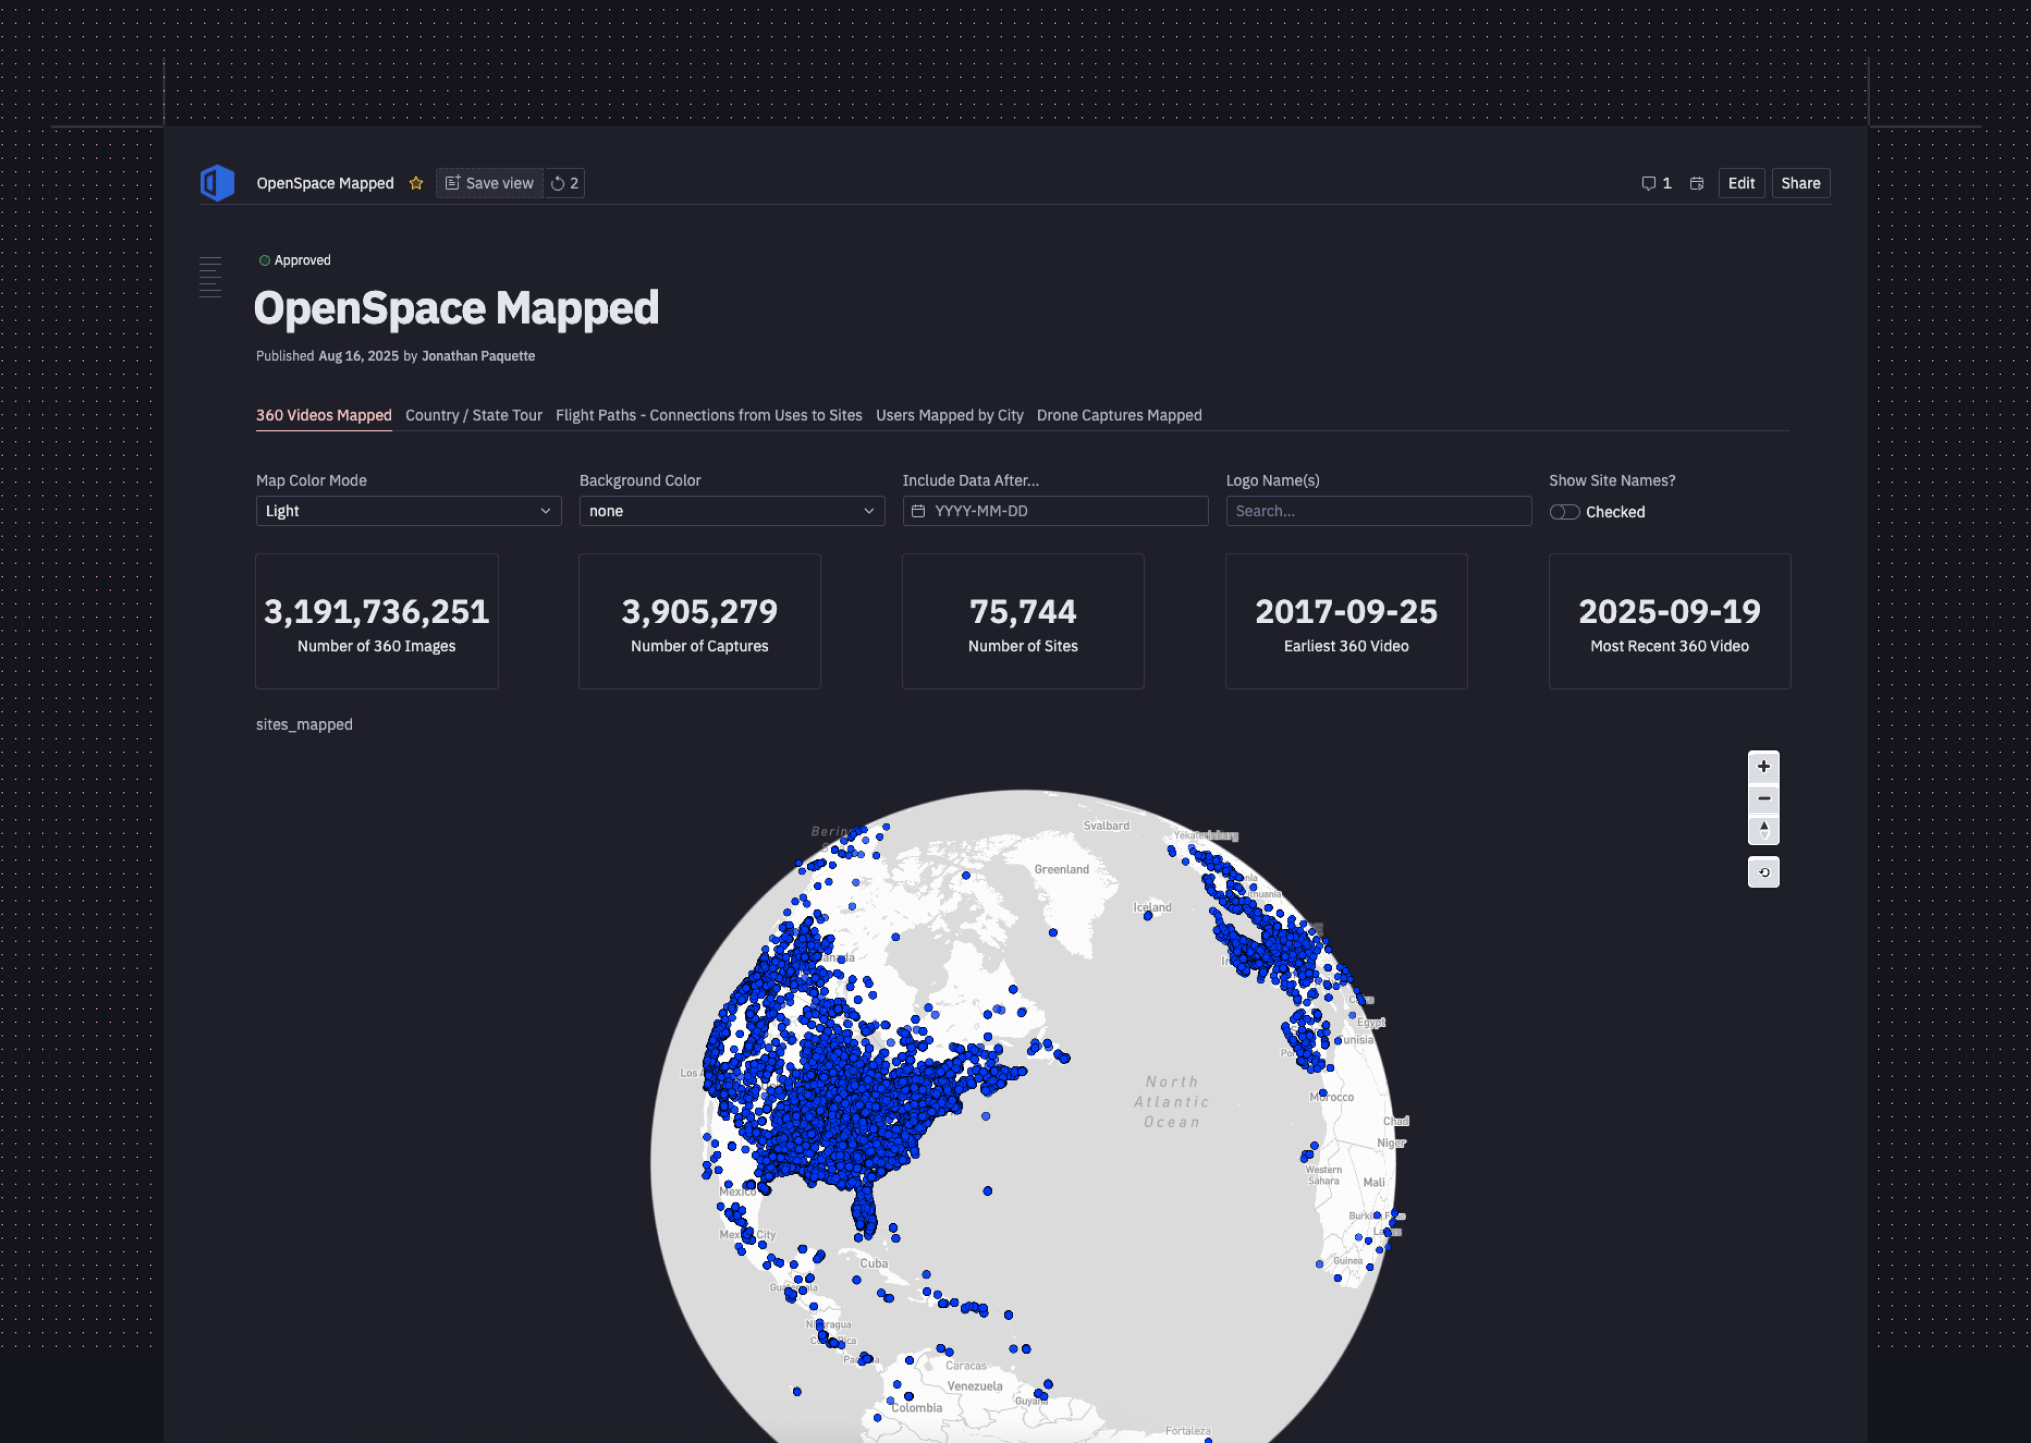This screenshot has height=1443, width=2031.
Task: Click the OpenSpace logo icon
Action: [216, 182]
